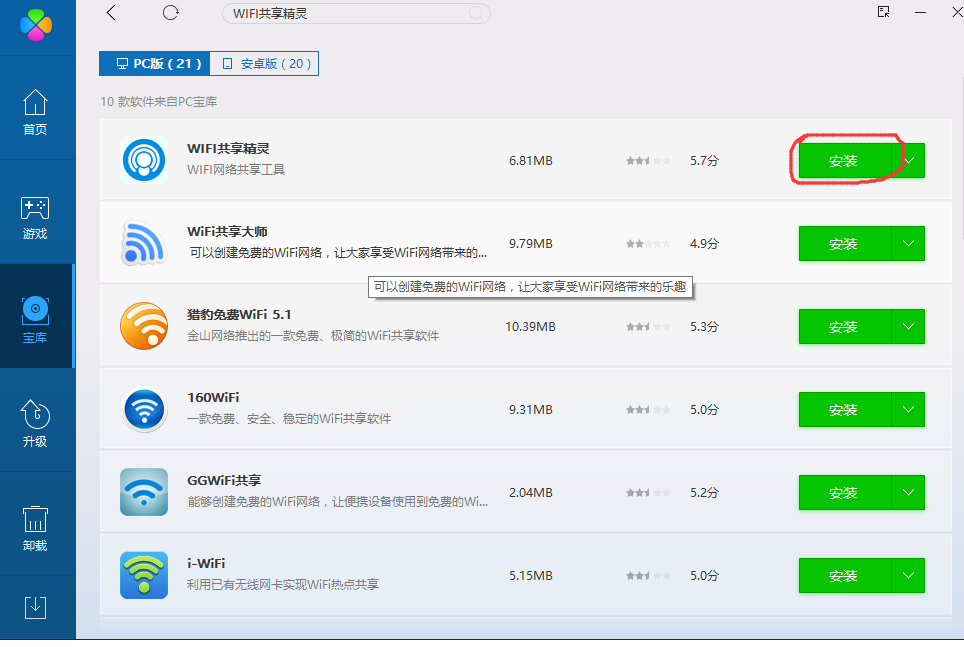The height and width of the screenshot is (647, 964).
Task: Click the 一款免费、安全、稳定 description
Action: tap(289, 419)
